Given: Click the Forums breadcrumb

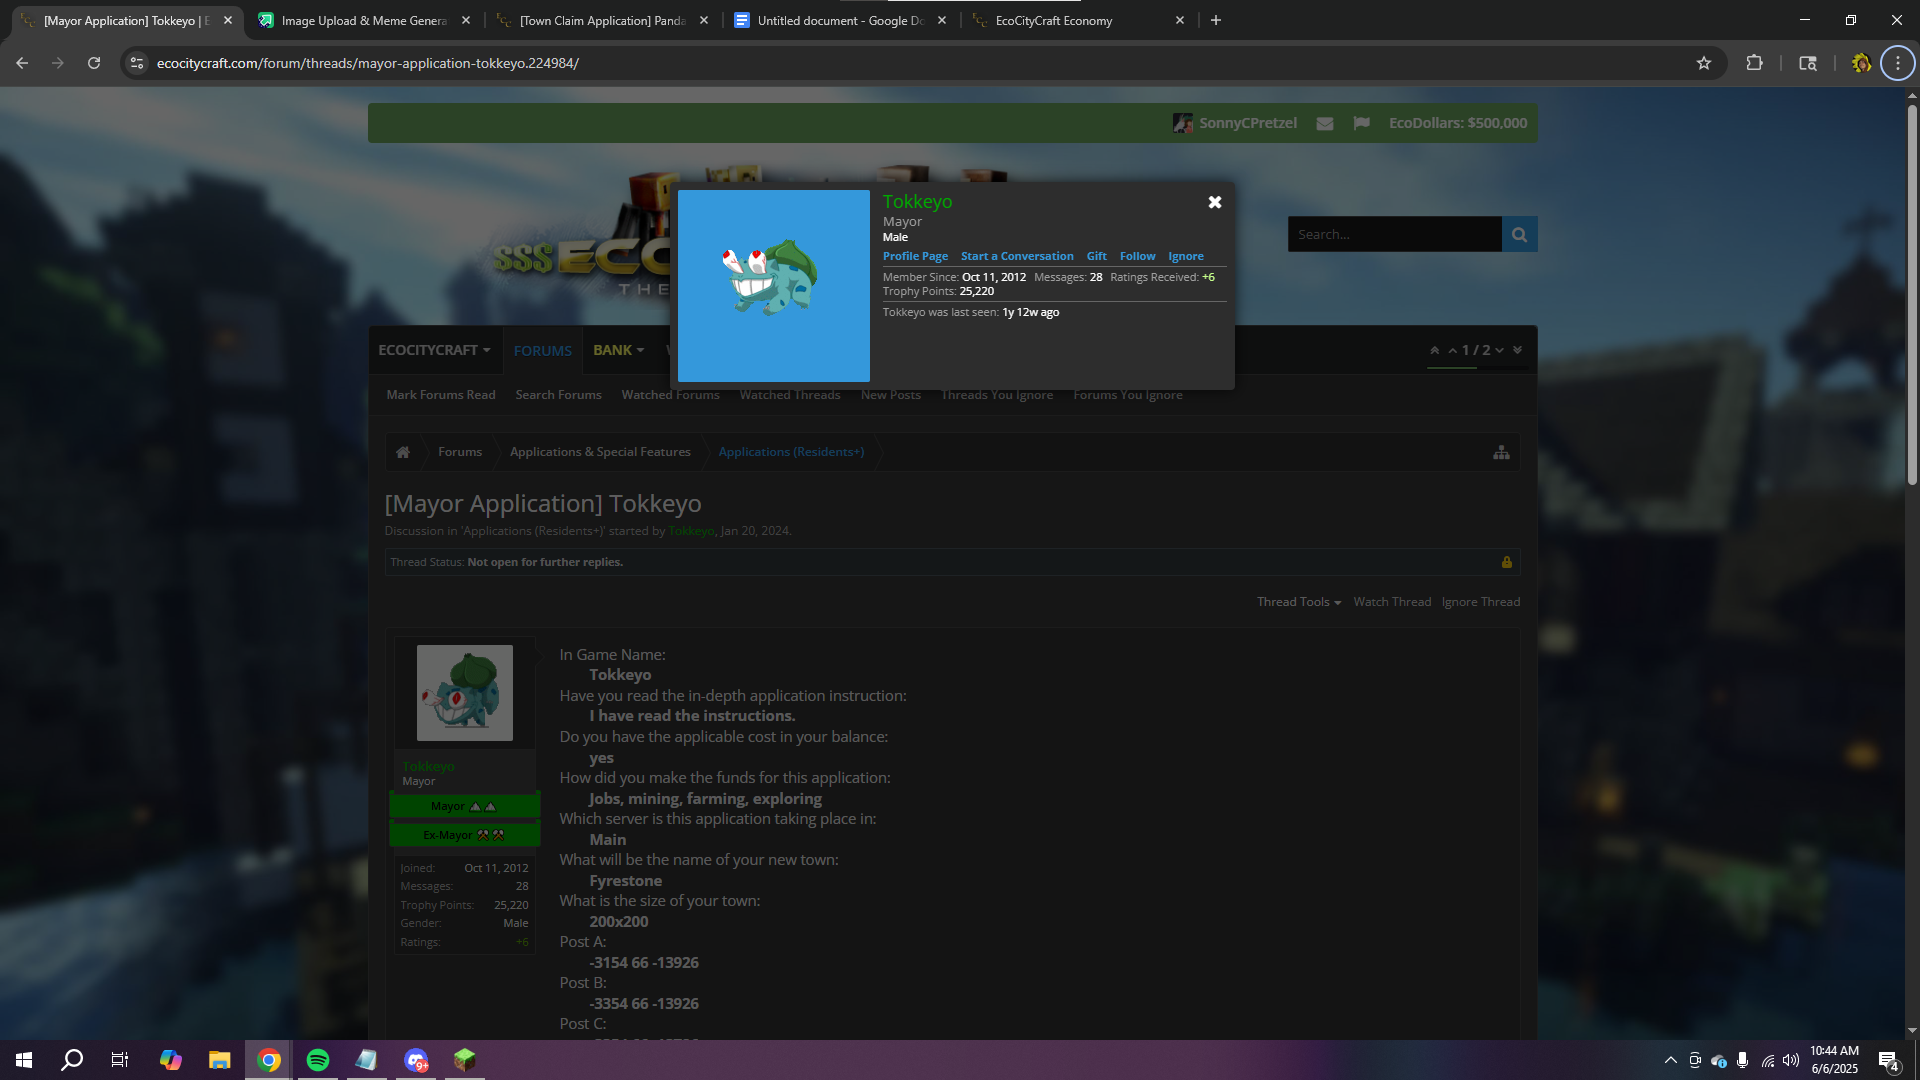Looking at the screenshot, I should [x=460, y=452].
